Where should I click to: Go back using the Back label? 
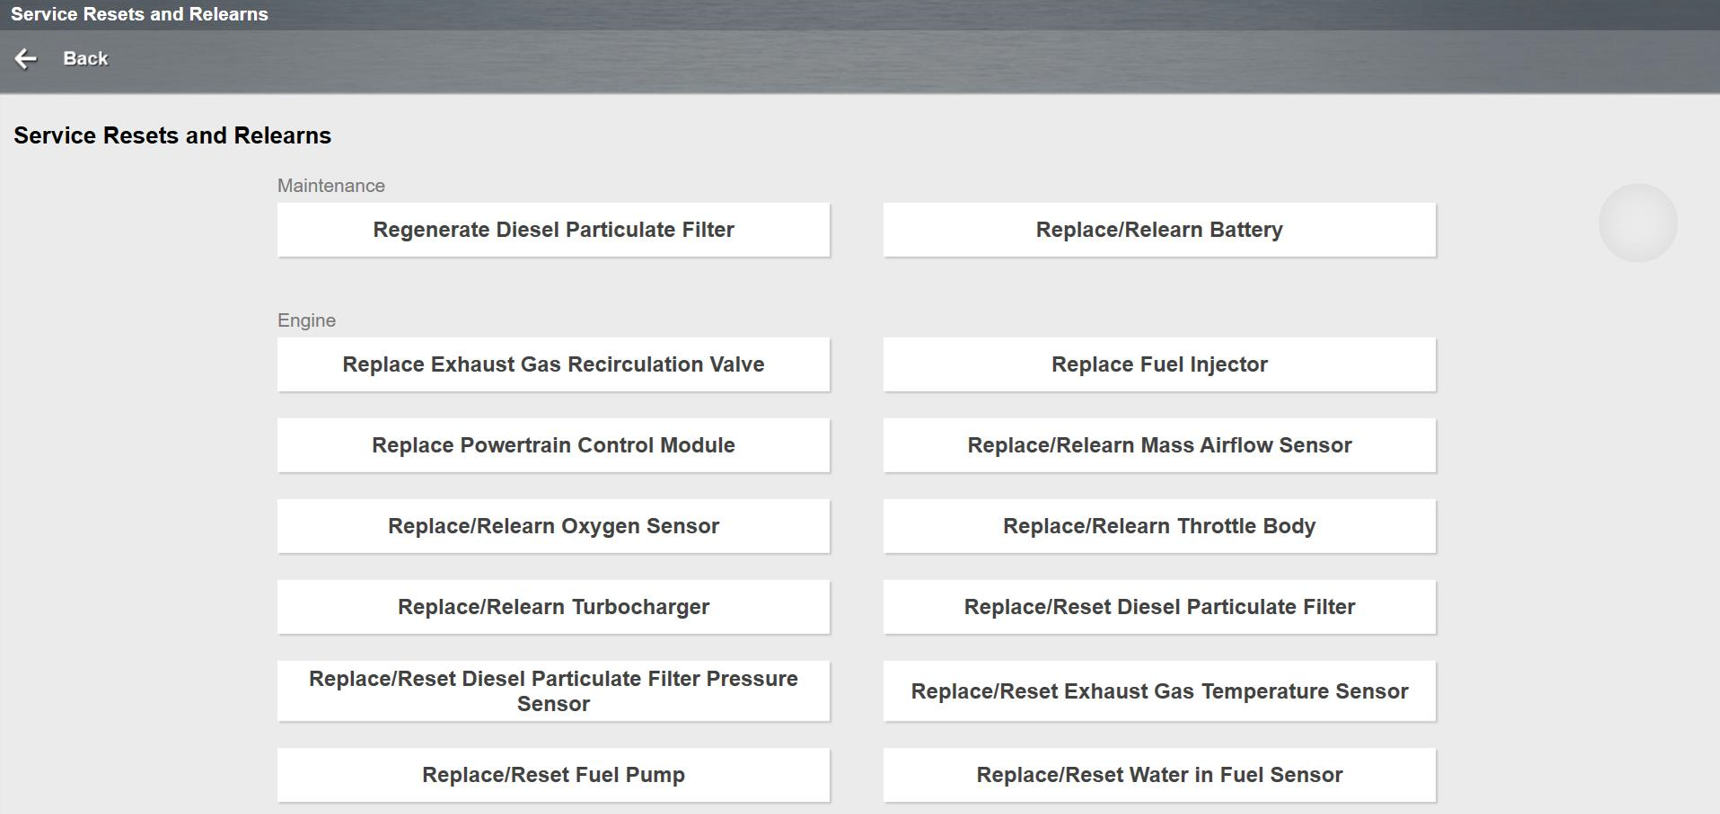85,59
